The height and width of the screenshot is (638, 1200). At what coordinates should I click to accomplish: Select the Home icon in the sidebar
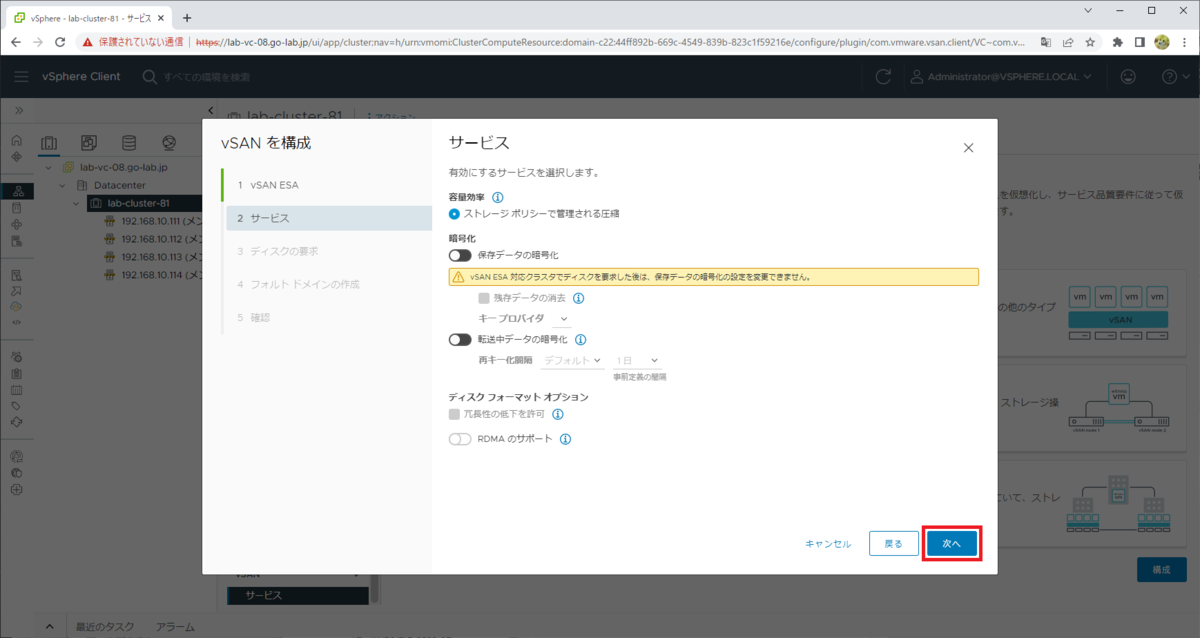click(17, 141)
